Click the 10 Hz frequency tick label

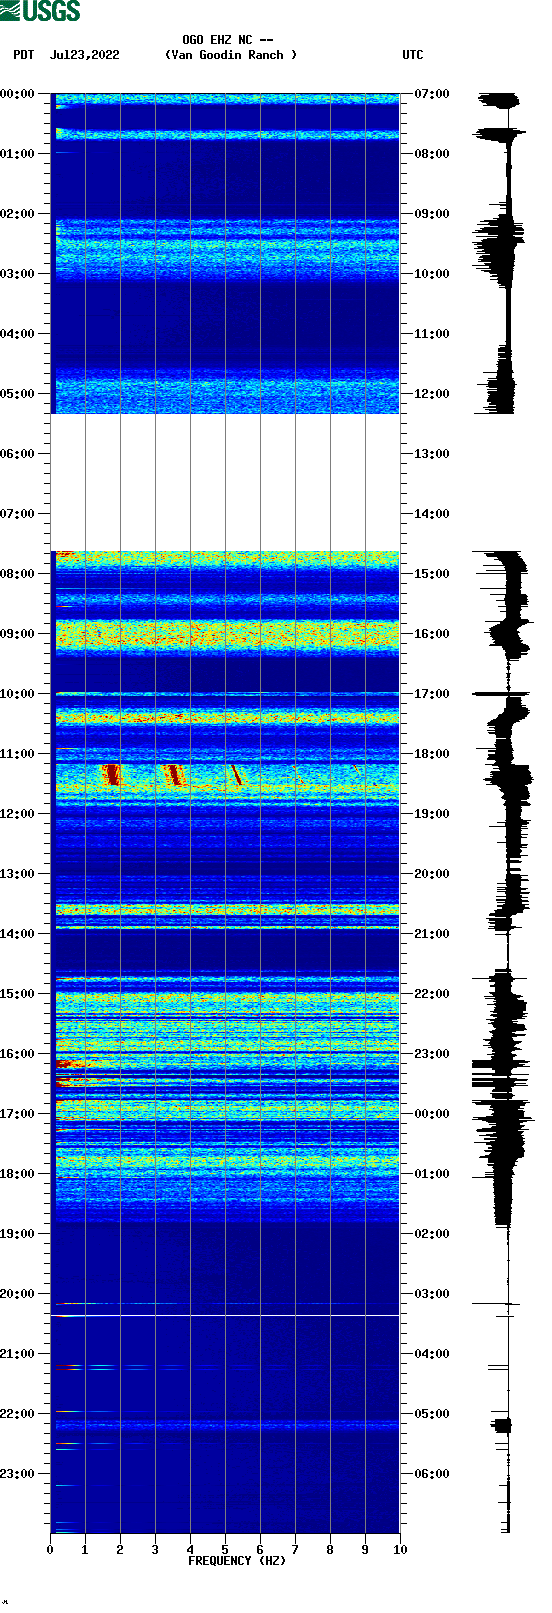[400, 1550]
